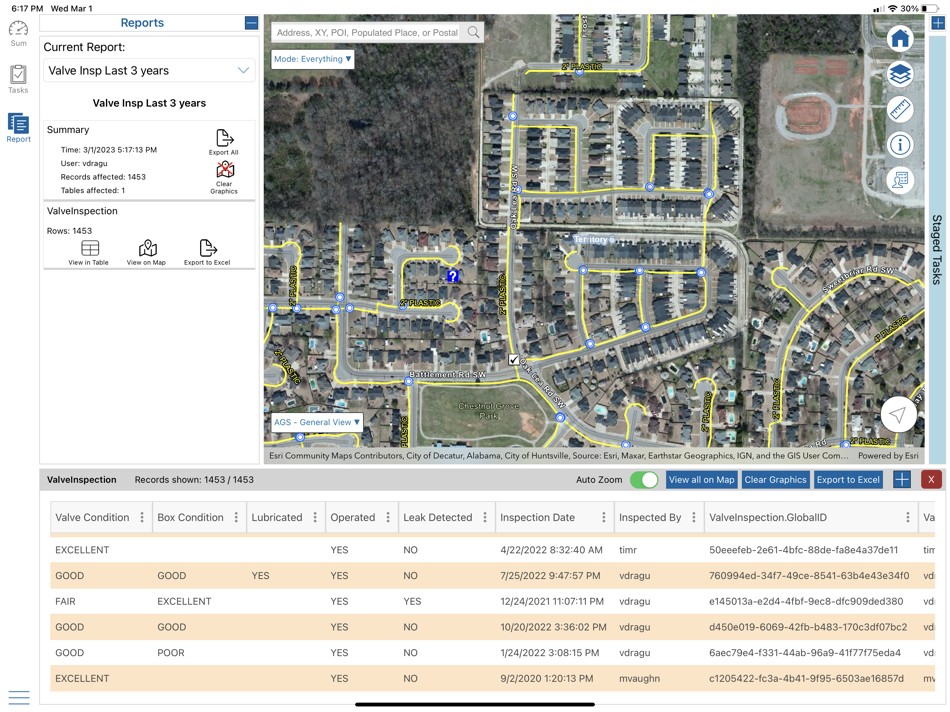Open the Staged Tasks side tab
The width and height of the screenshot is (950, 712).
pyautogui.click(x=937, y=249)
